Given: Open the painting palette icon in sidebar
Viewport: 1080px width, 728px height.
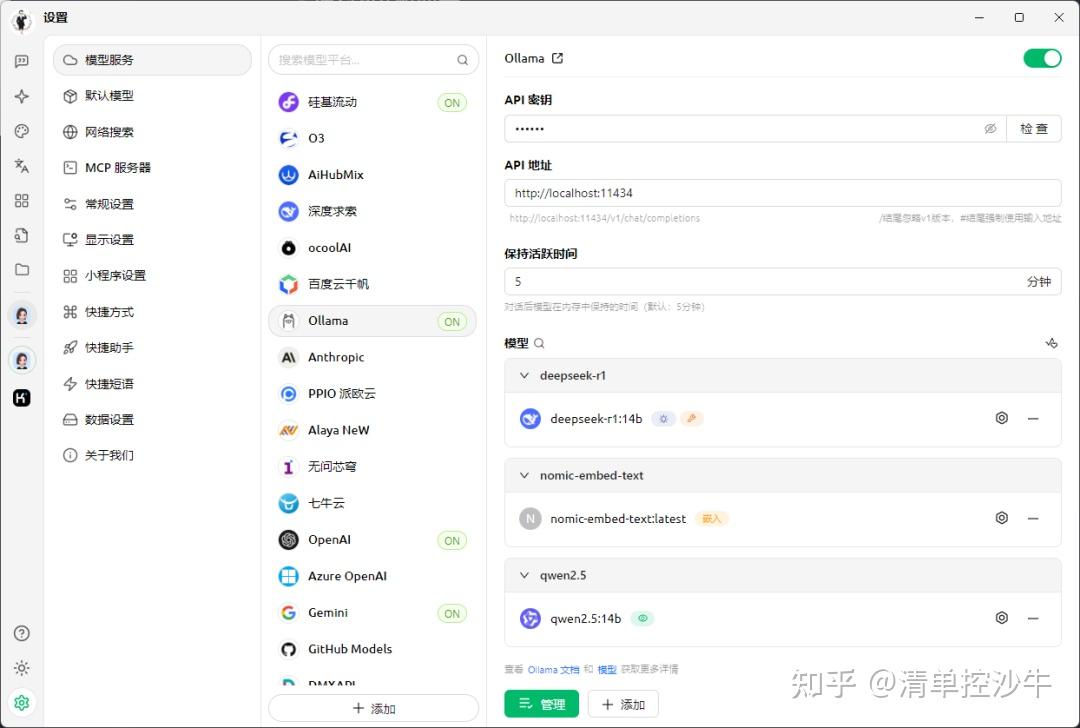Looking at the screenshot, I should (21, 131).
